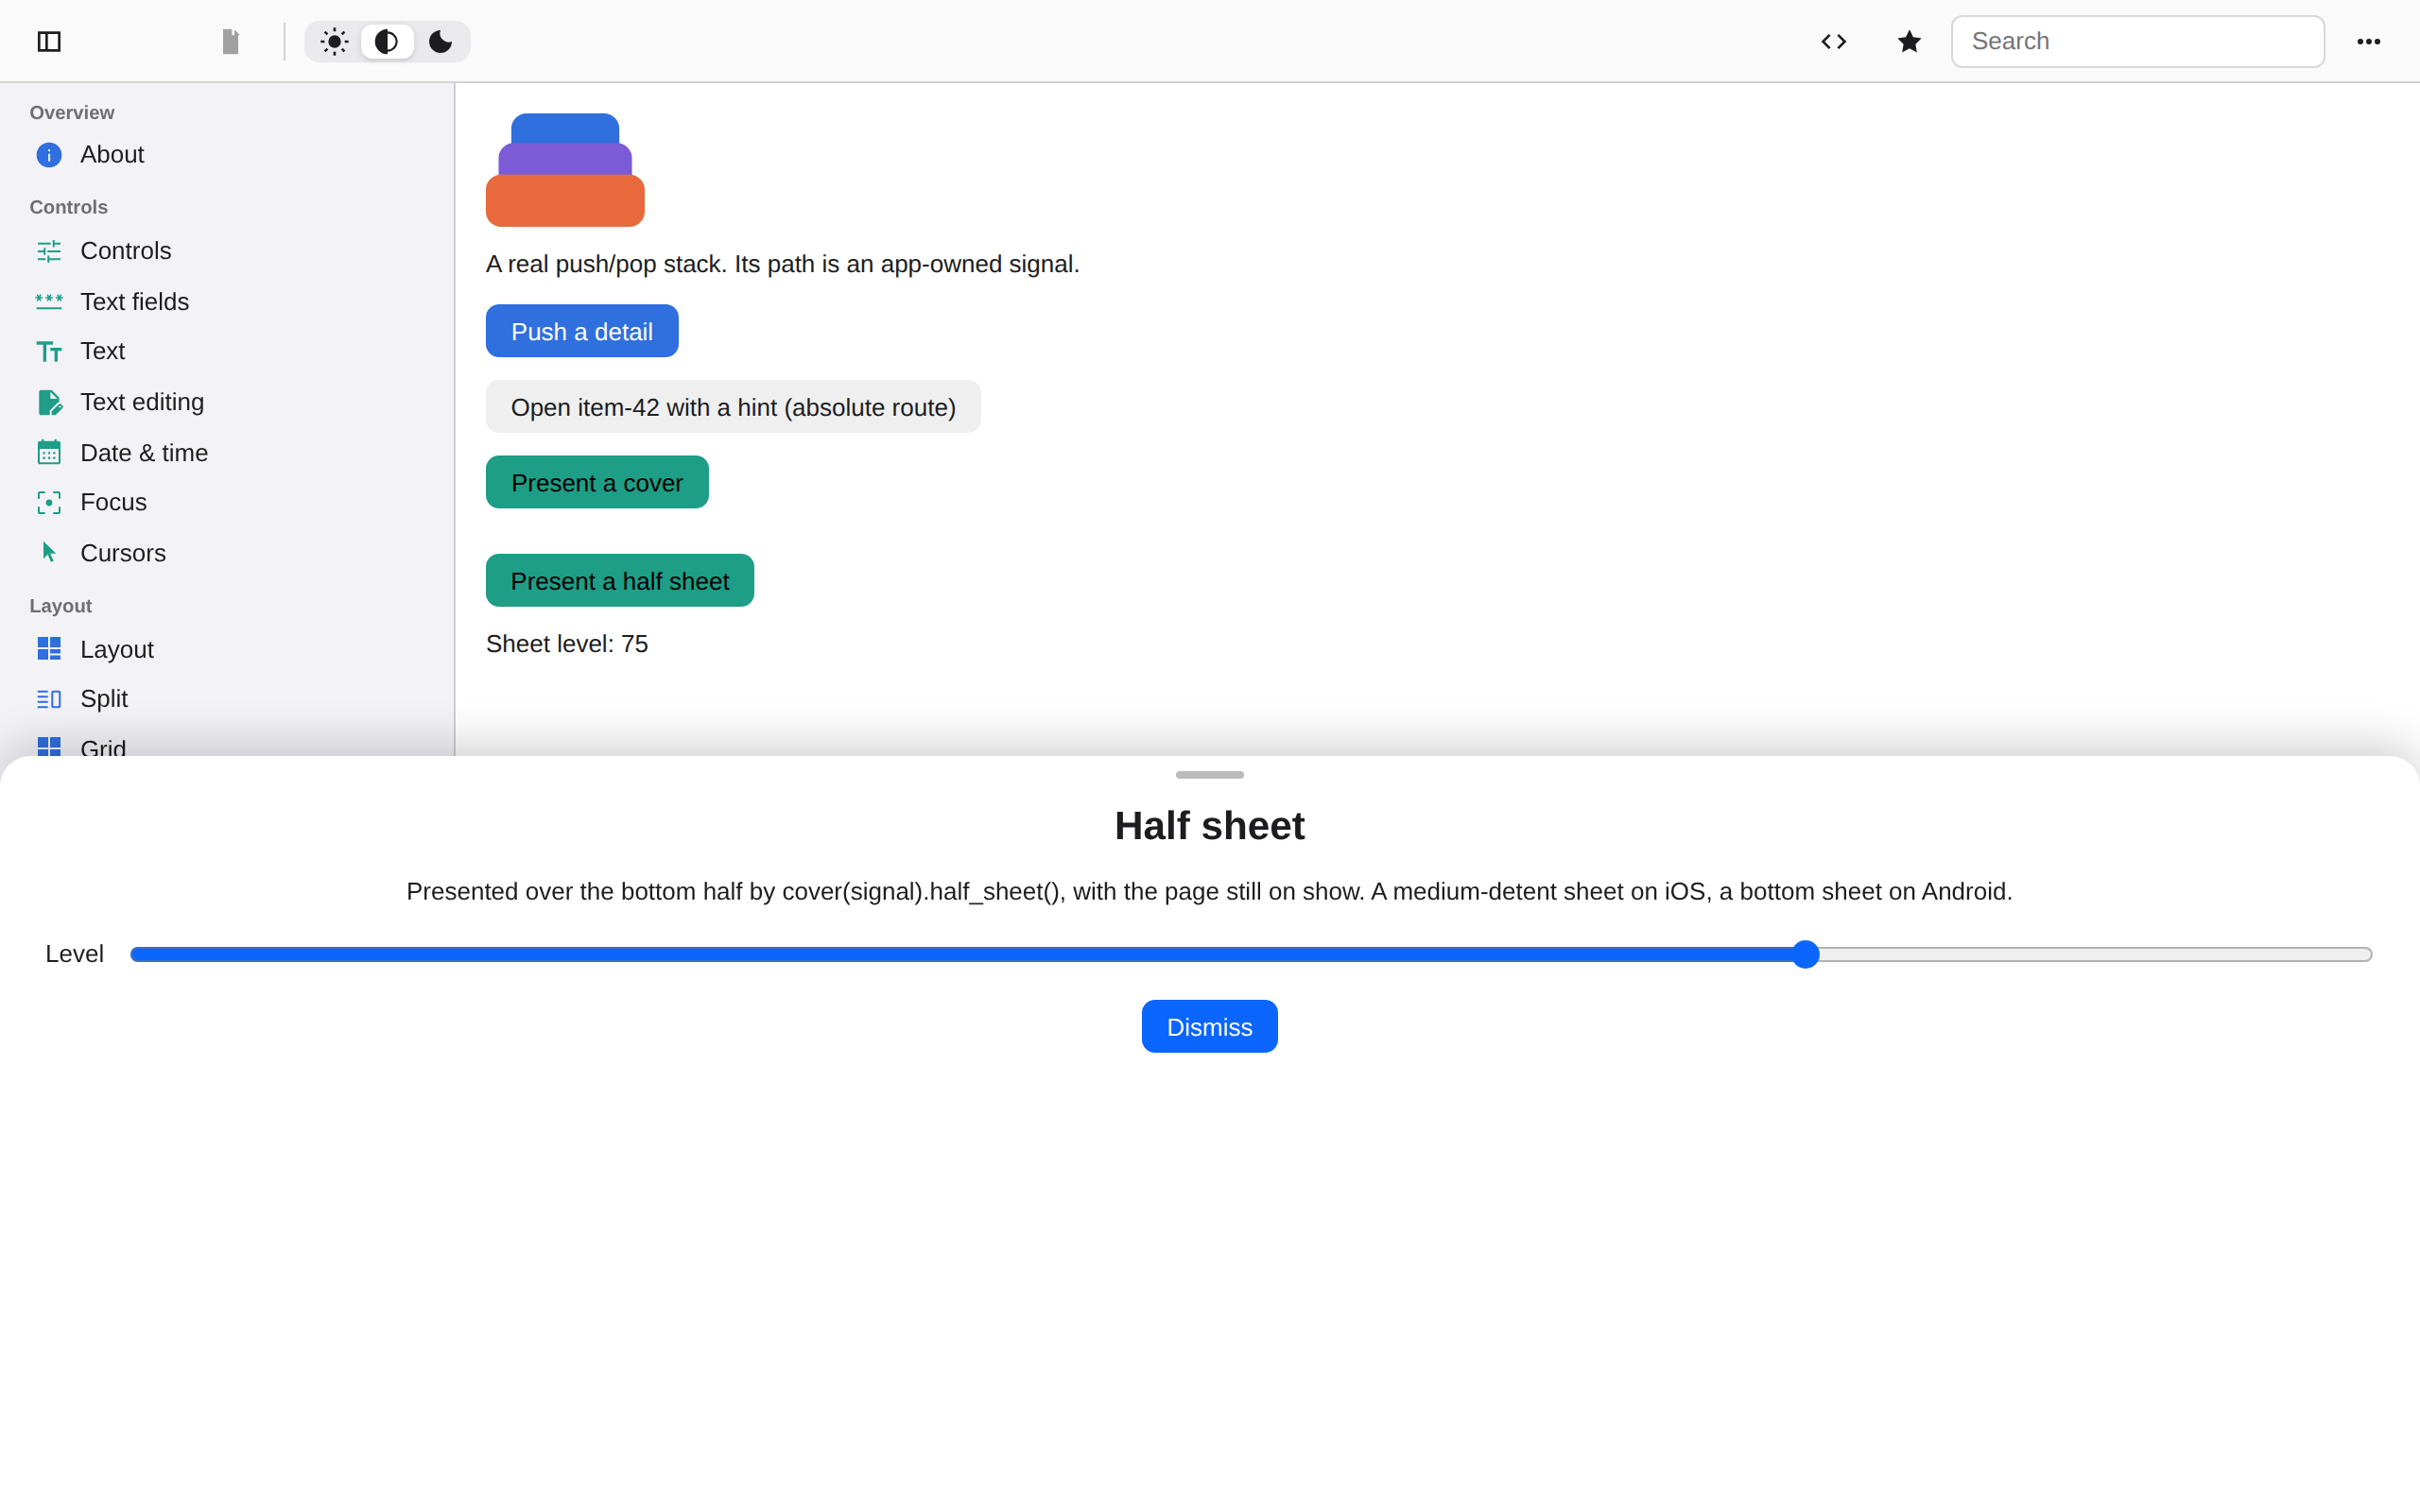This screenshot has height=1512, width=2420.
Task: Open the three-dot more menu
Action: click(x=2368, y=41)
